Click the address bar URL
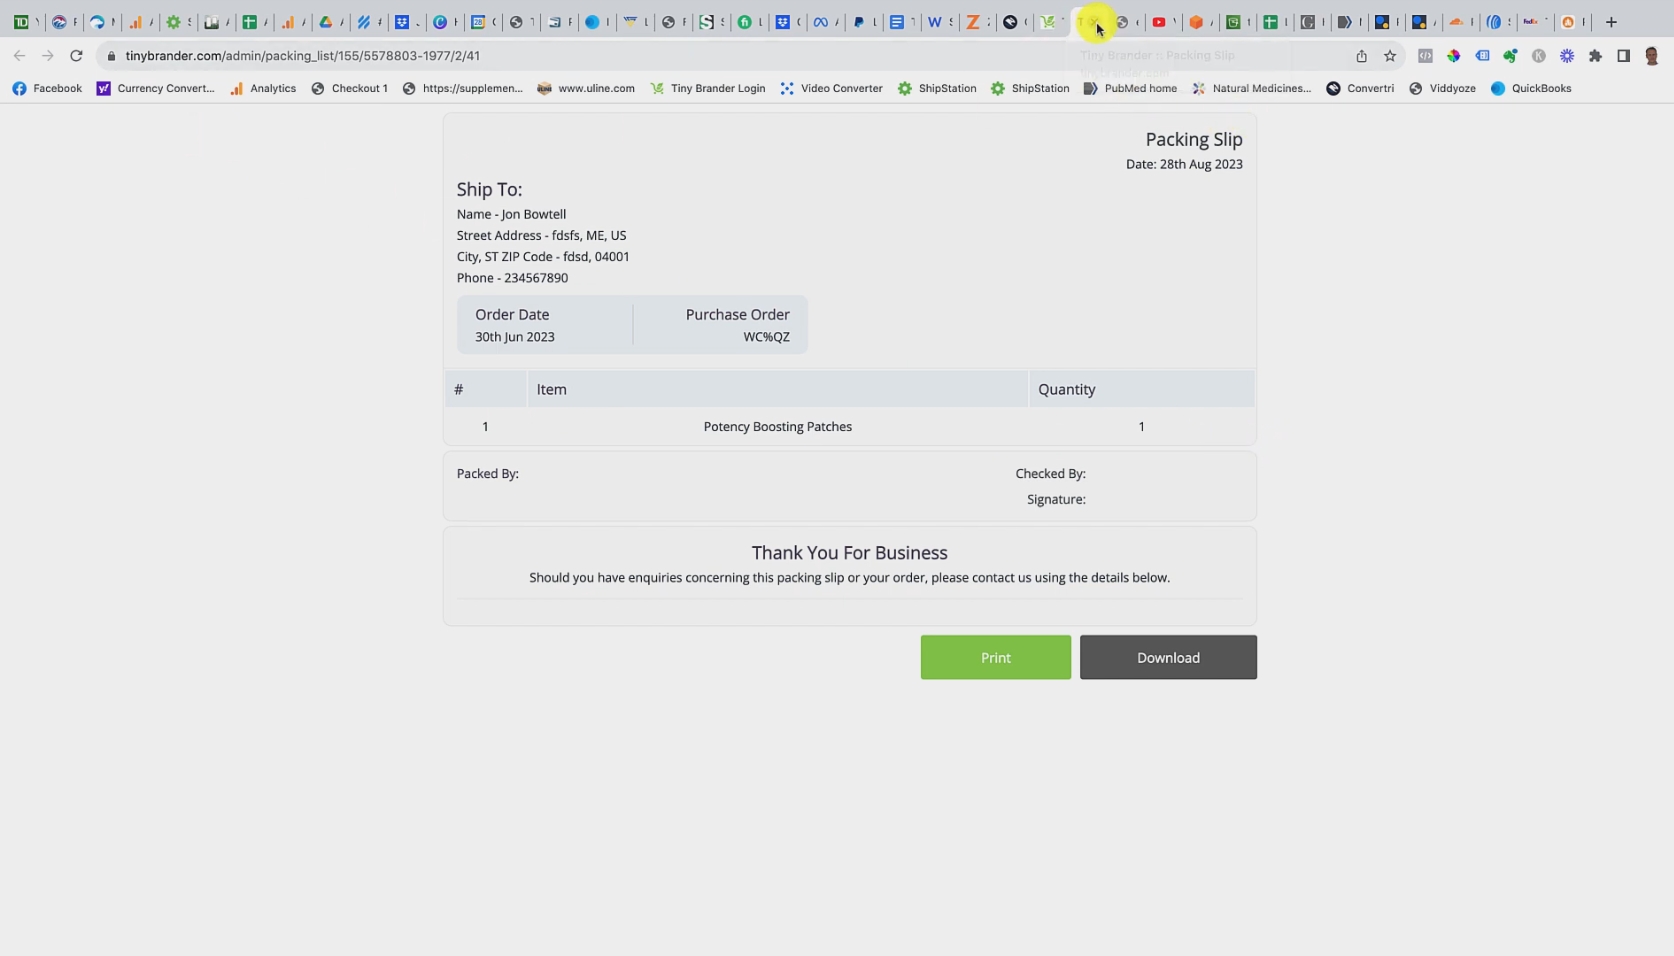Screen dimensions: 1674x956 click(302, 56)
